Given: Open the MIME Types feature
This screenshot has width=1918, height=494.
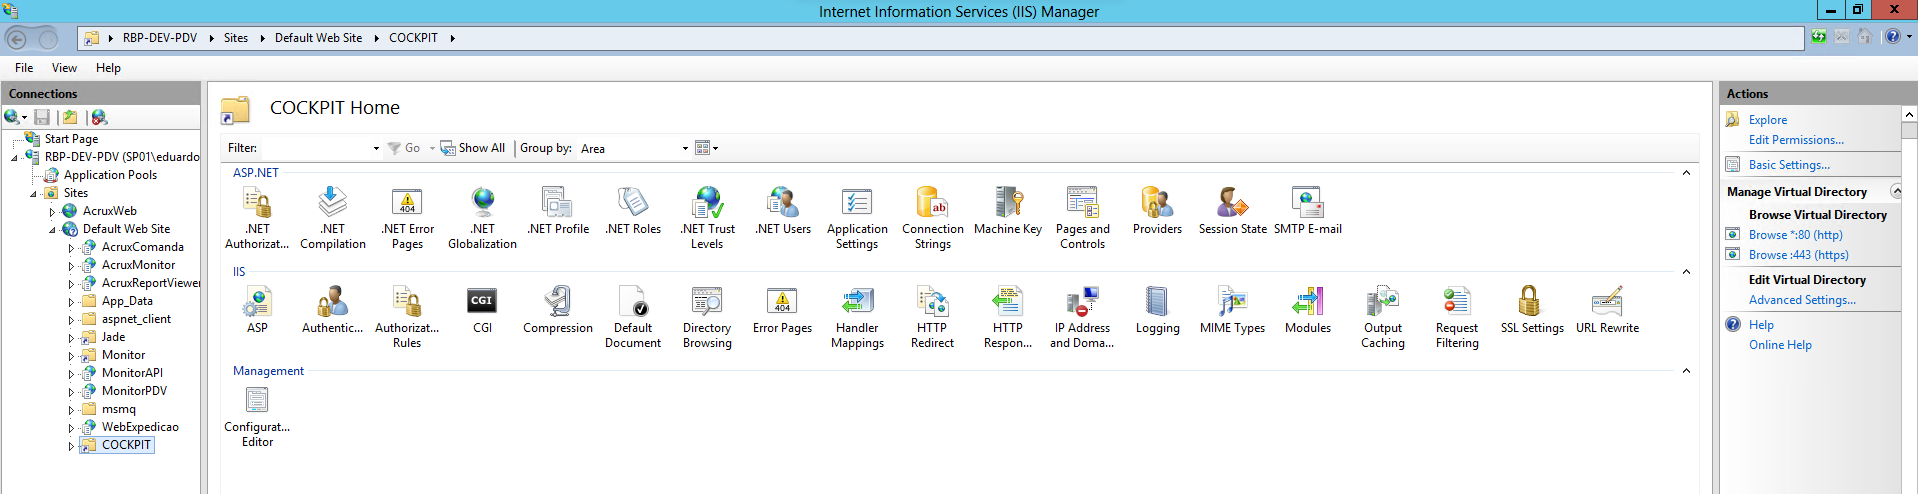Looking at the screenshot, I should 1232,302.
